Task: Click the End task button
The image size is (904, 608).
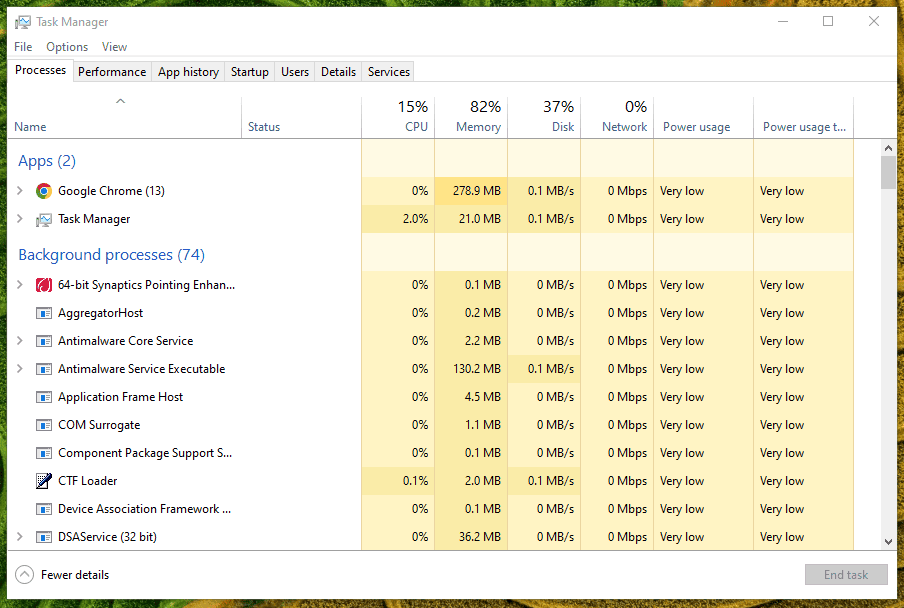Action: pyautogui.click(x=846, y=575)
